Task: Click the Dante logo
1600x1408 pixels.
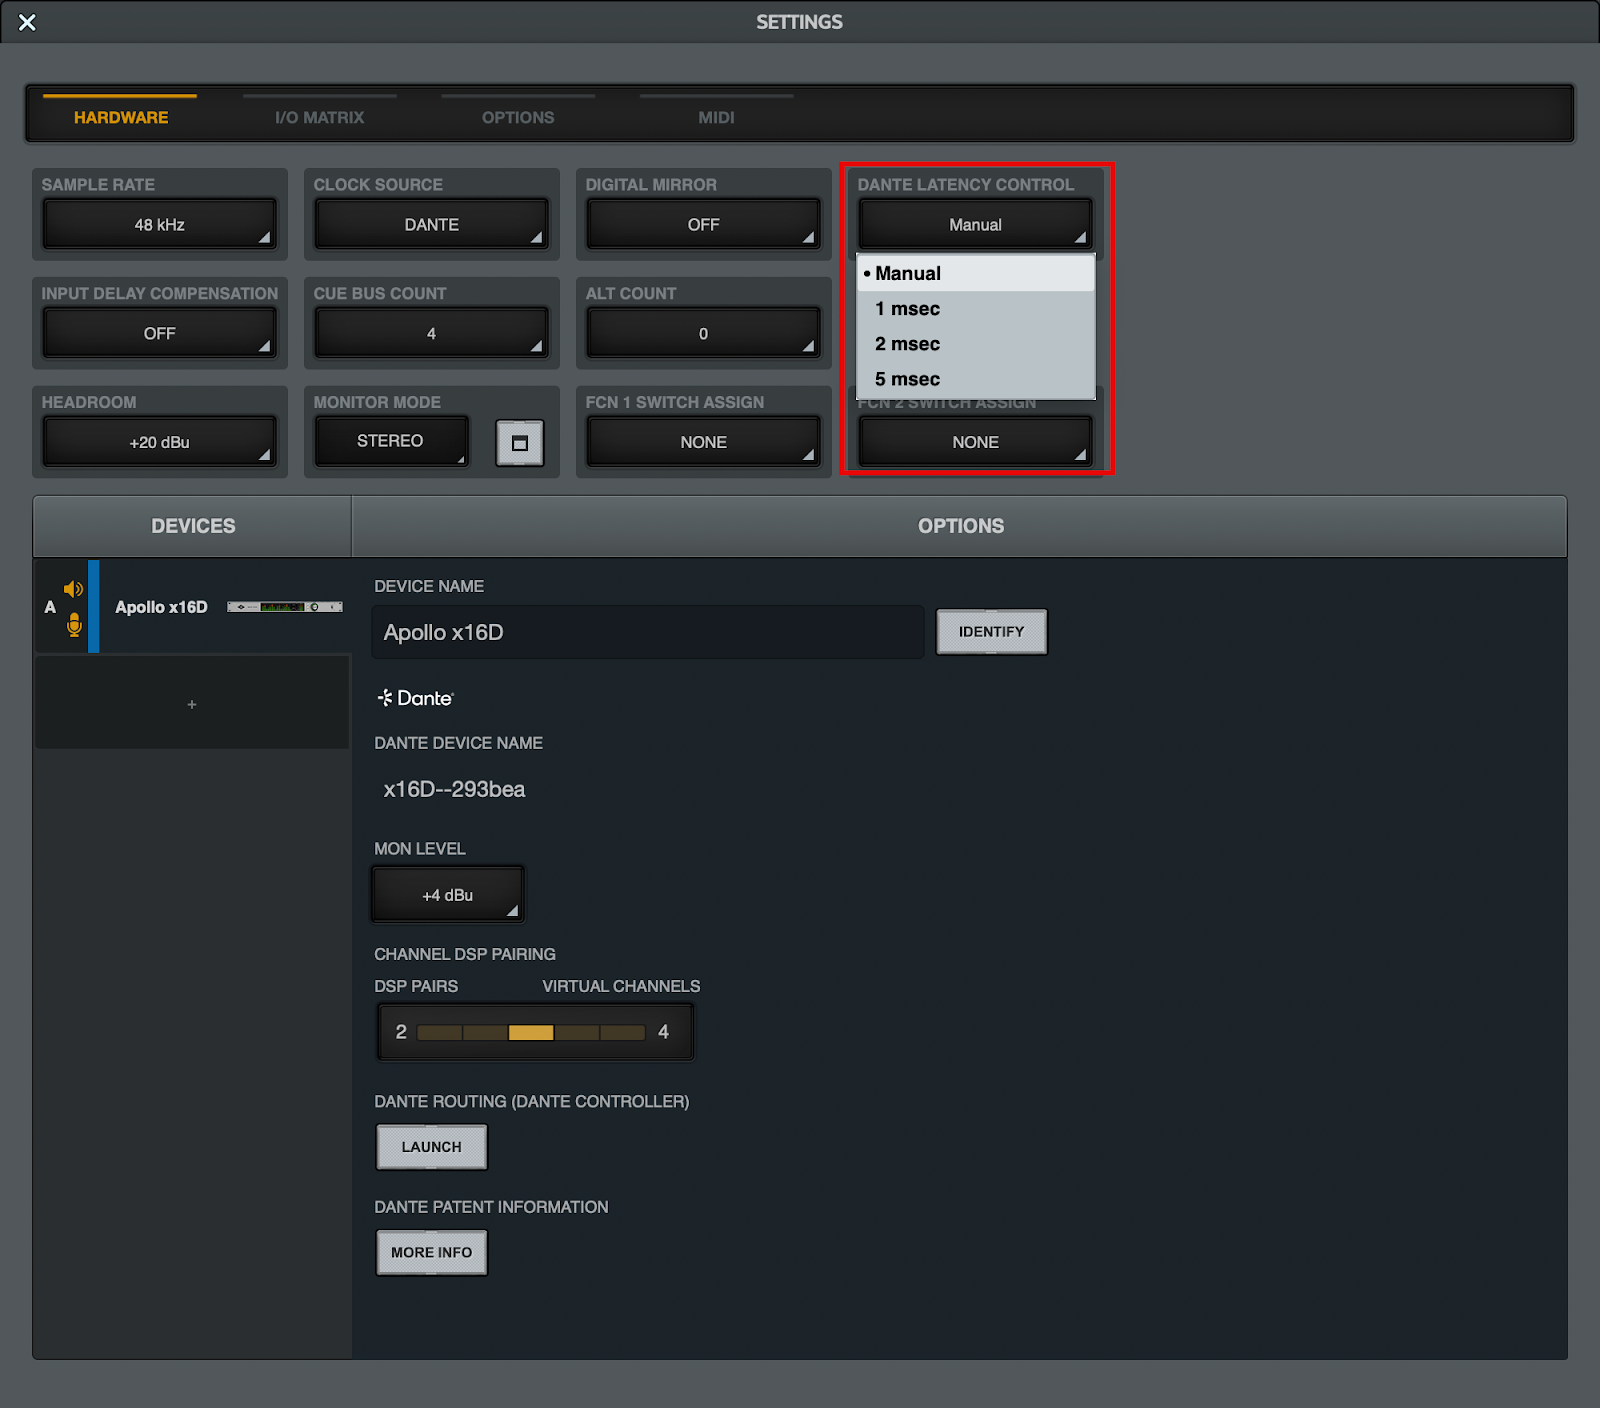Action: pos(415,698)
